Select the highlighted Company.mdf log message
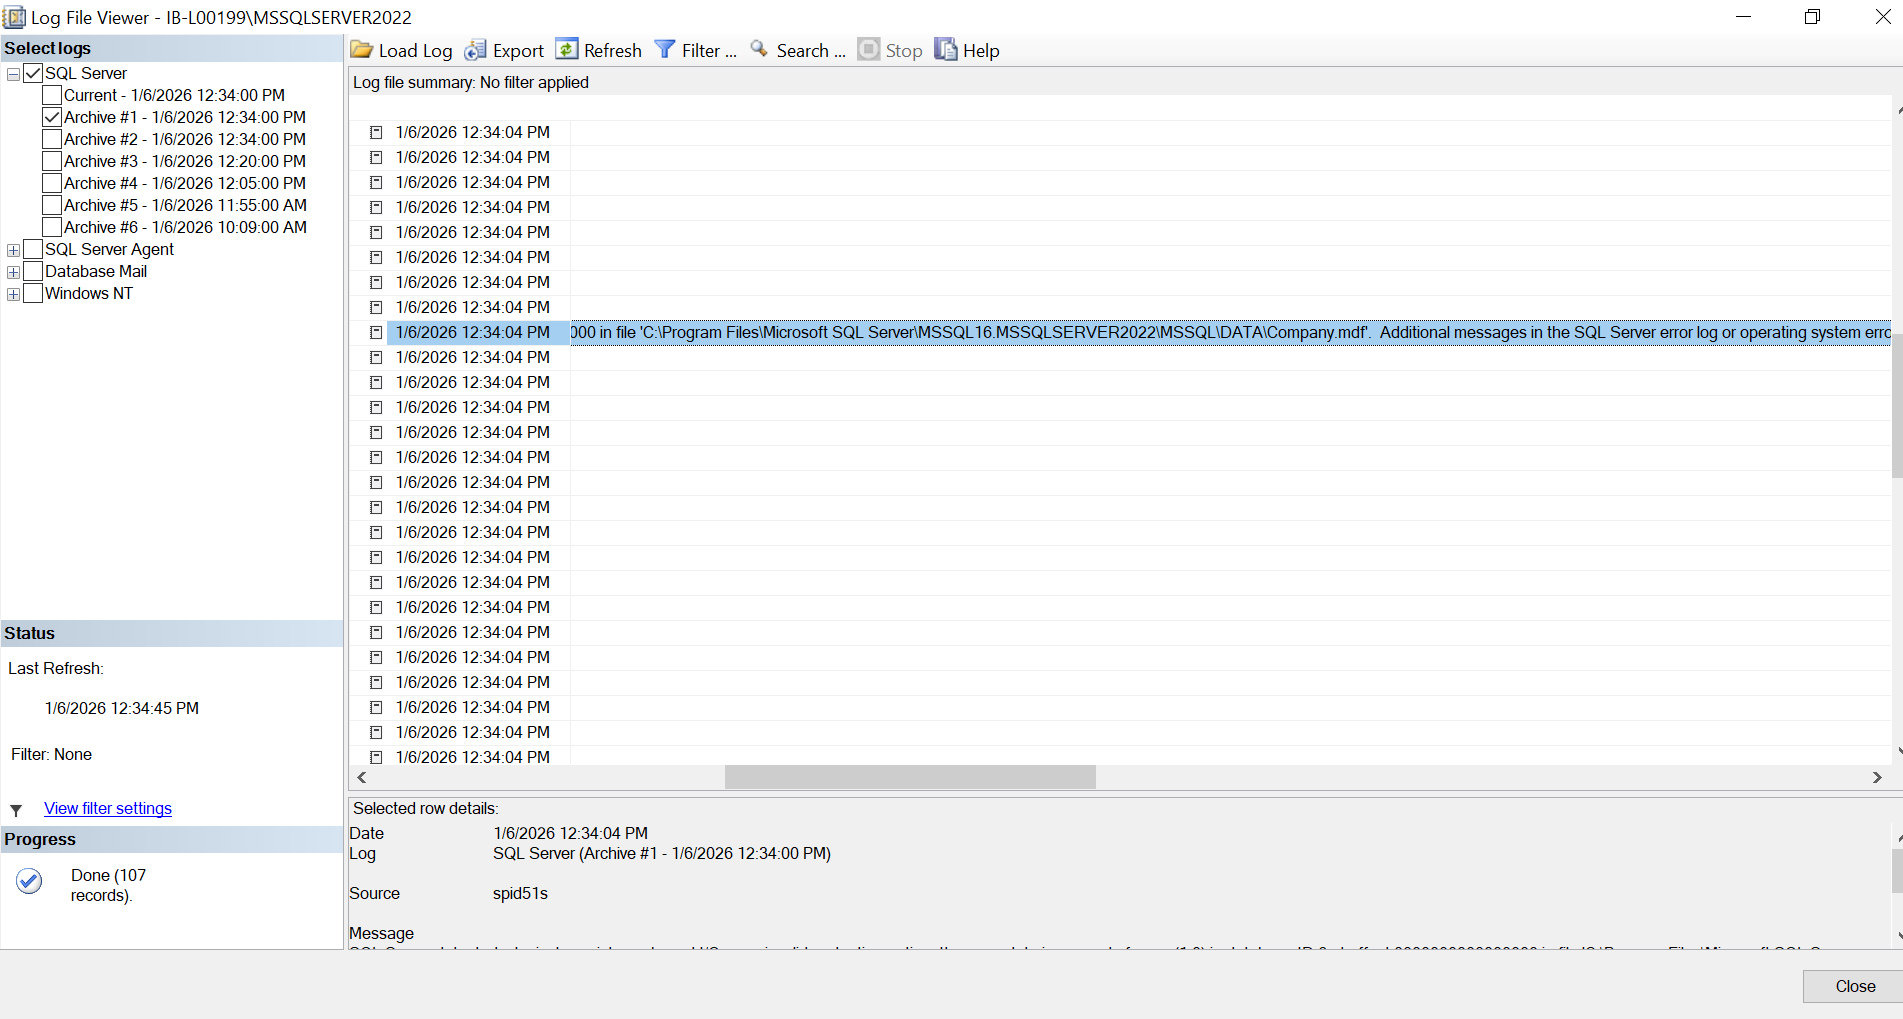The image size is (1903, 1019). coord(1230,332)
